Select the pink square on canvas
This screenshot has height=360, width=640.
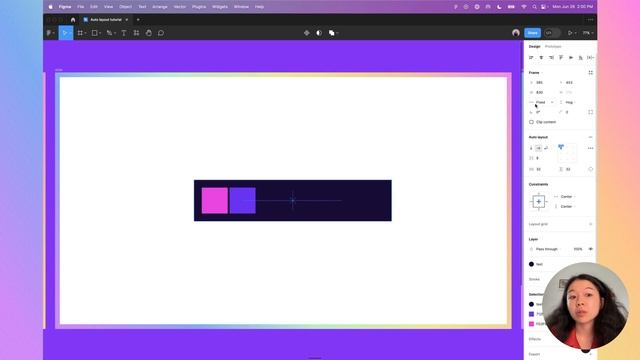pyautogui.click(x=215, y=200)
